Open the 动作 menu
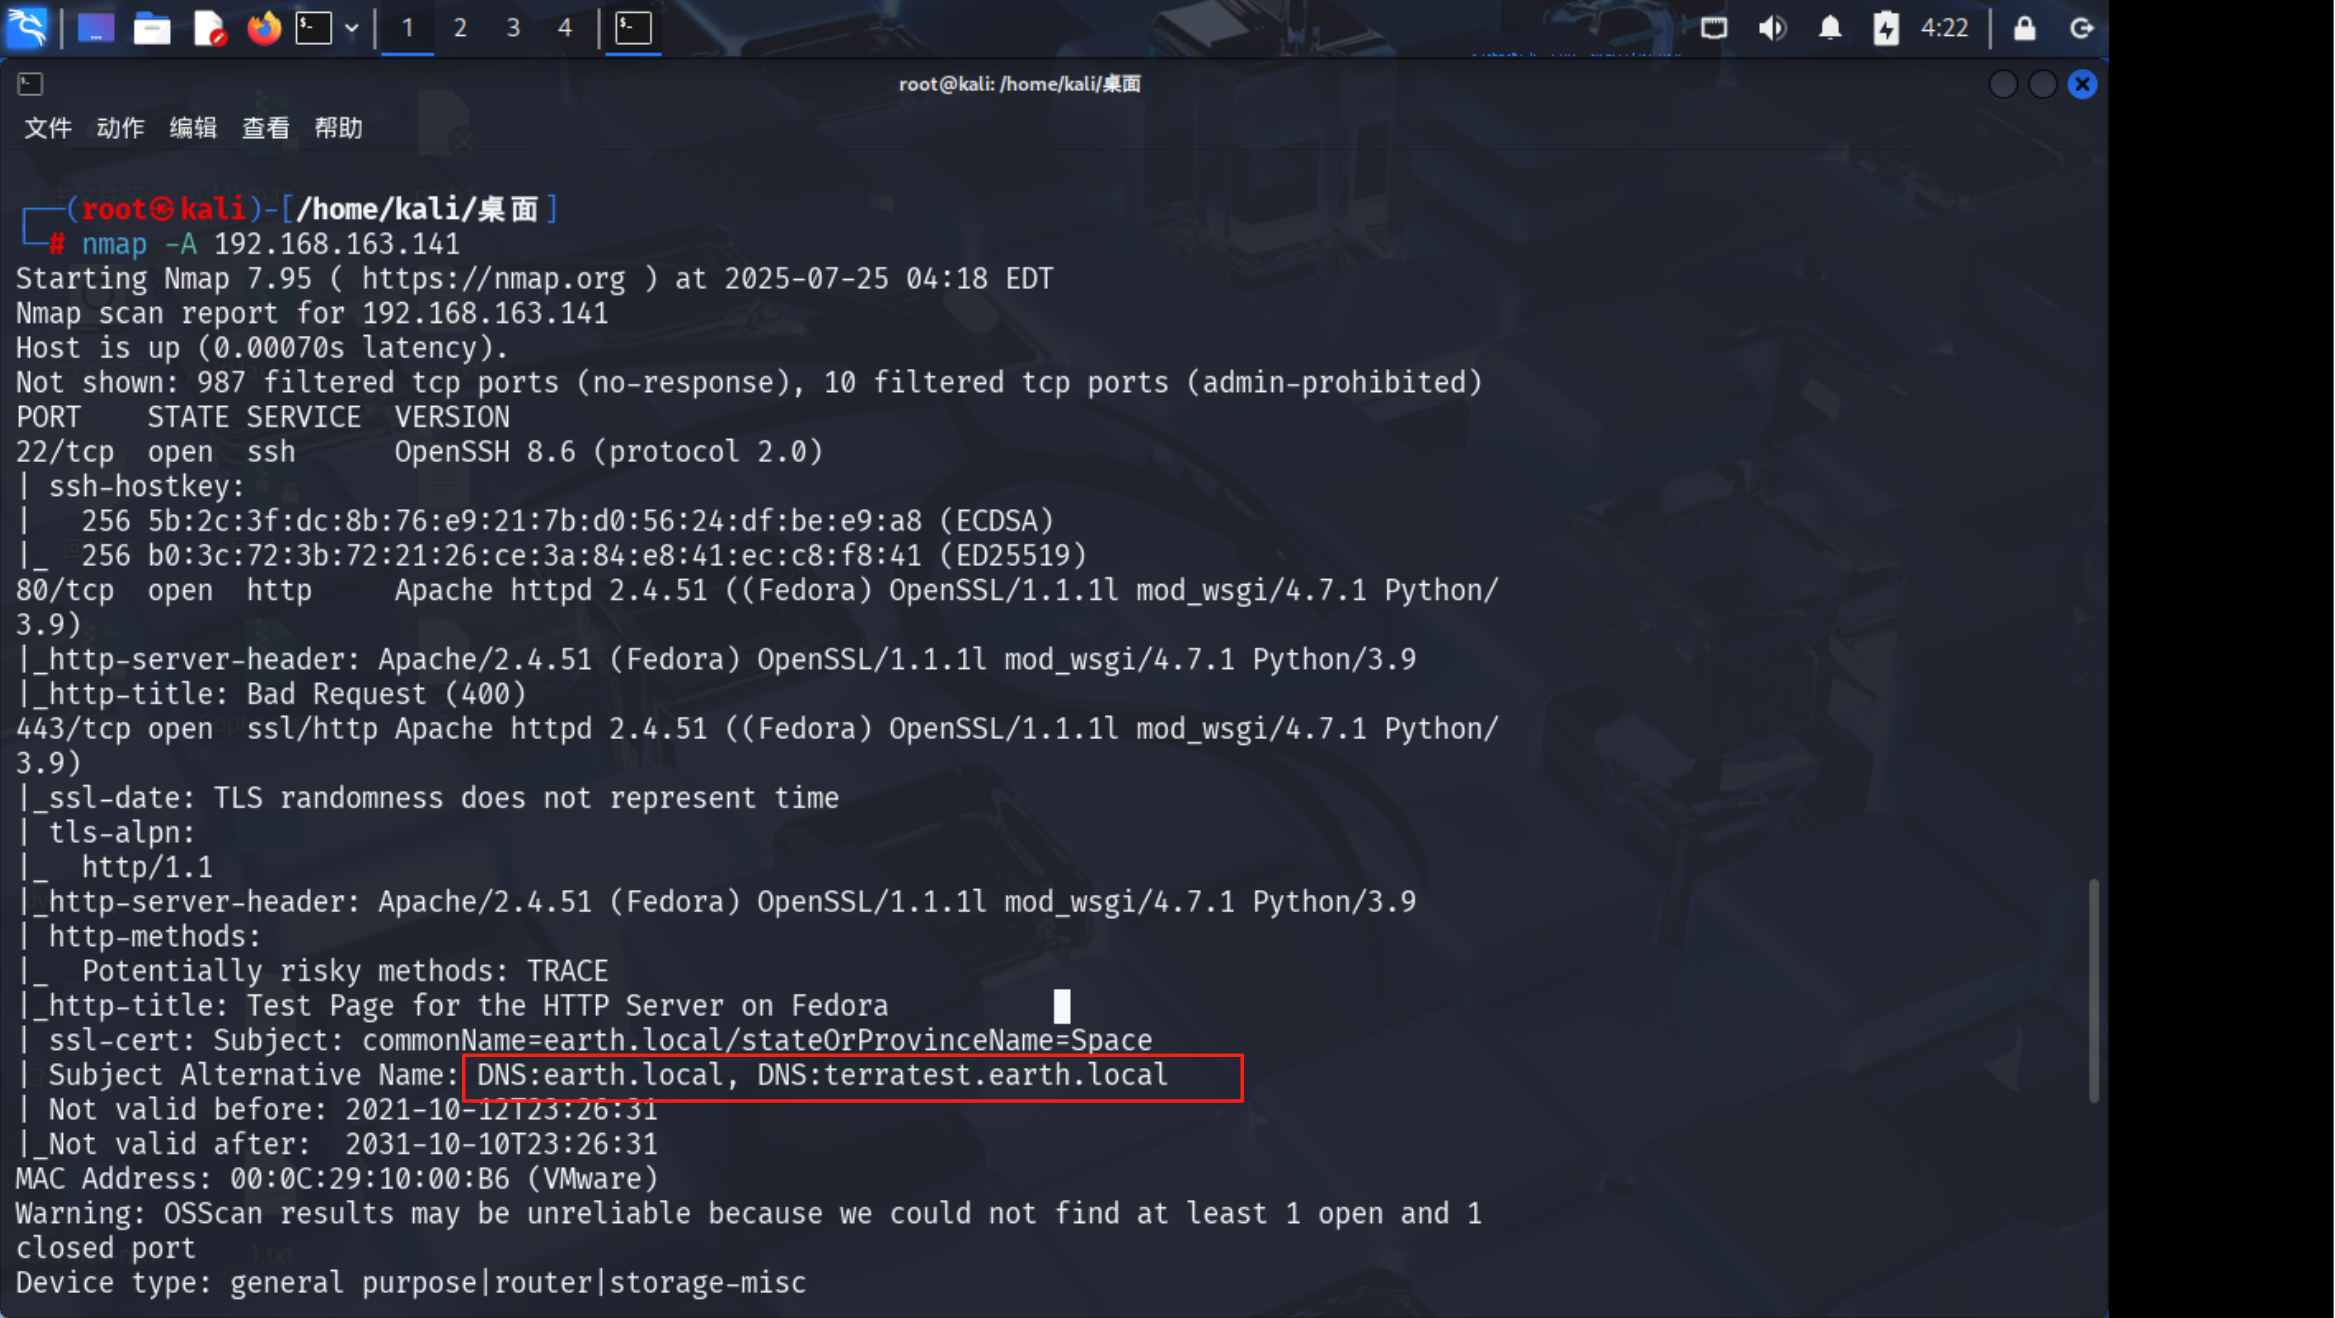 click(120, 128)
